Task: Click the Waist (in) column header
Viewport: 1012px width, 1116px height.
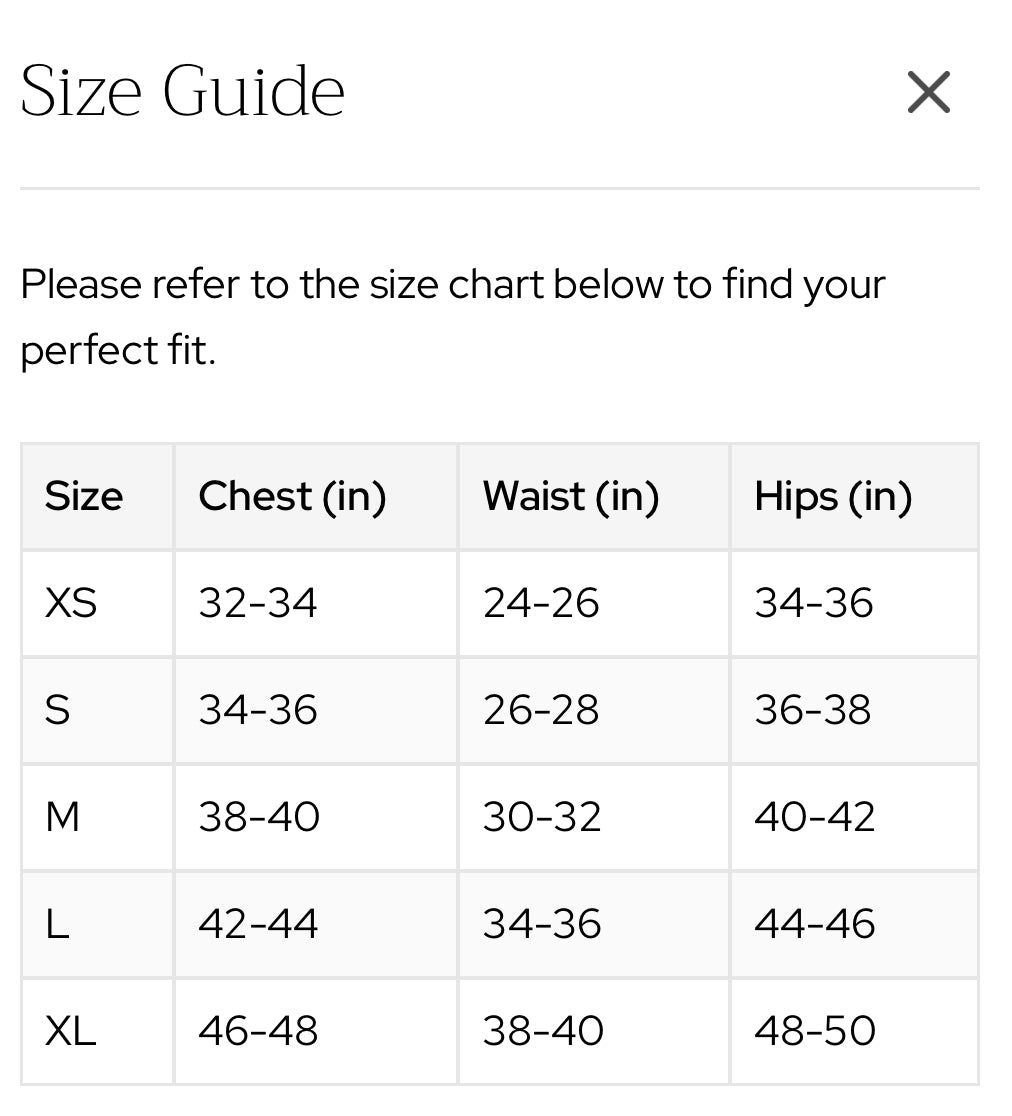Action: [x=570, y=496]
